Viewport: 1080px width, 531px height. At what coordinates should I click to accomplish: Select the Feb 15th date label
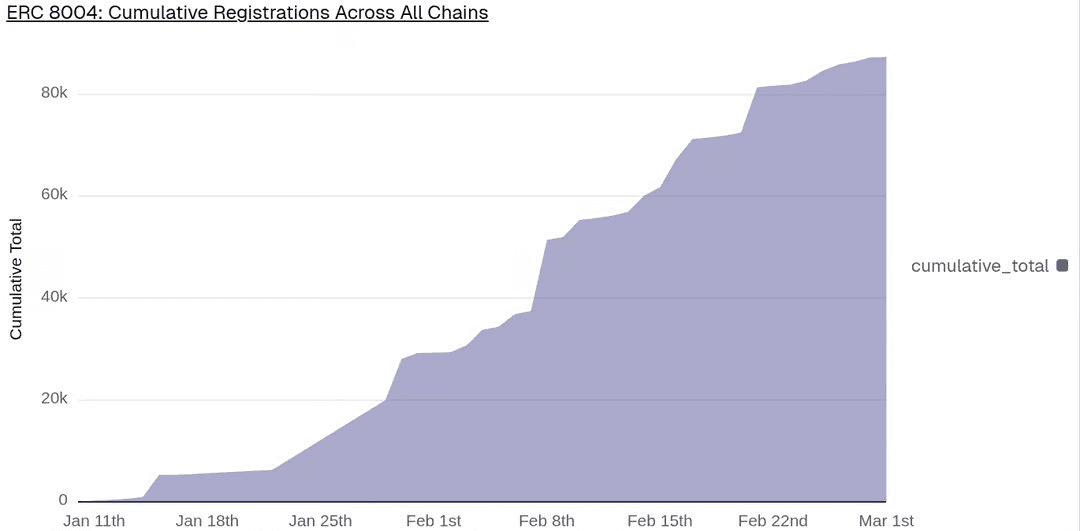(659, 521)
